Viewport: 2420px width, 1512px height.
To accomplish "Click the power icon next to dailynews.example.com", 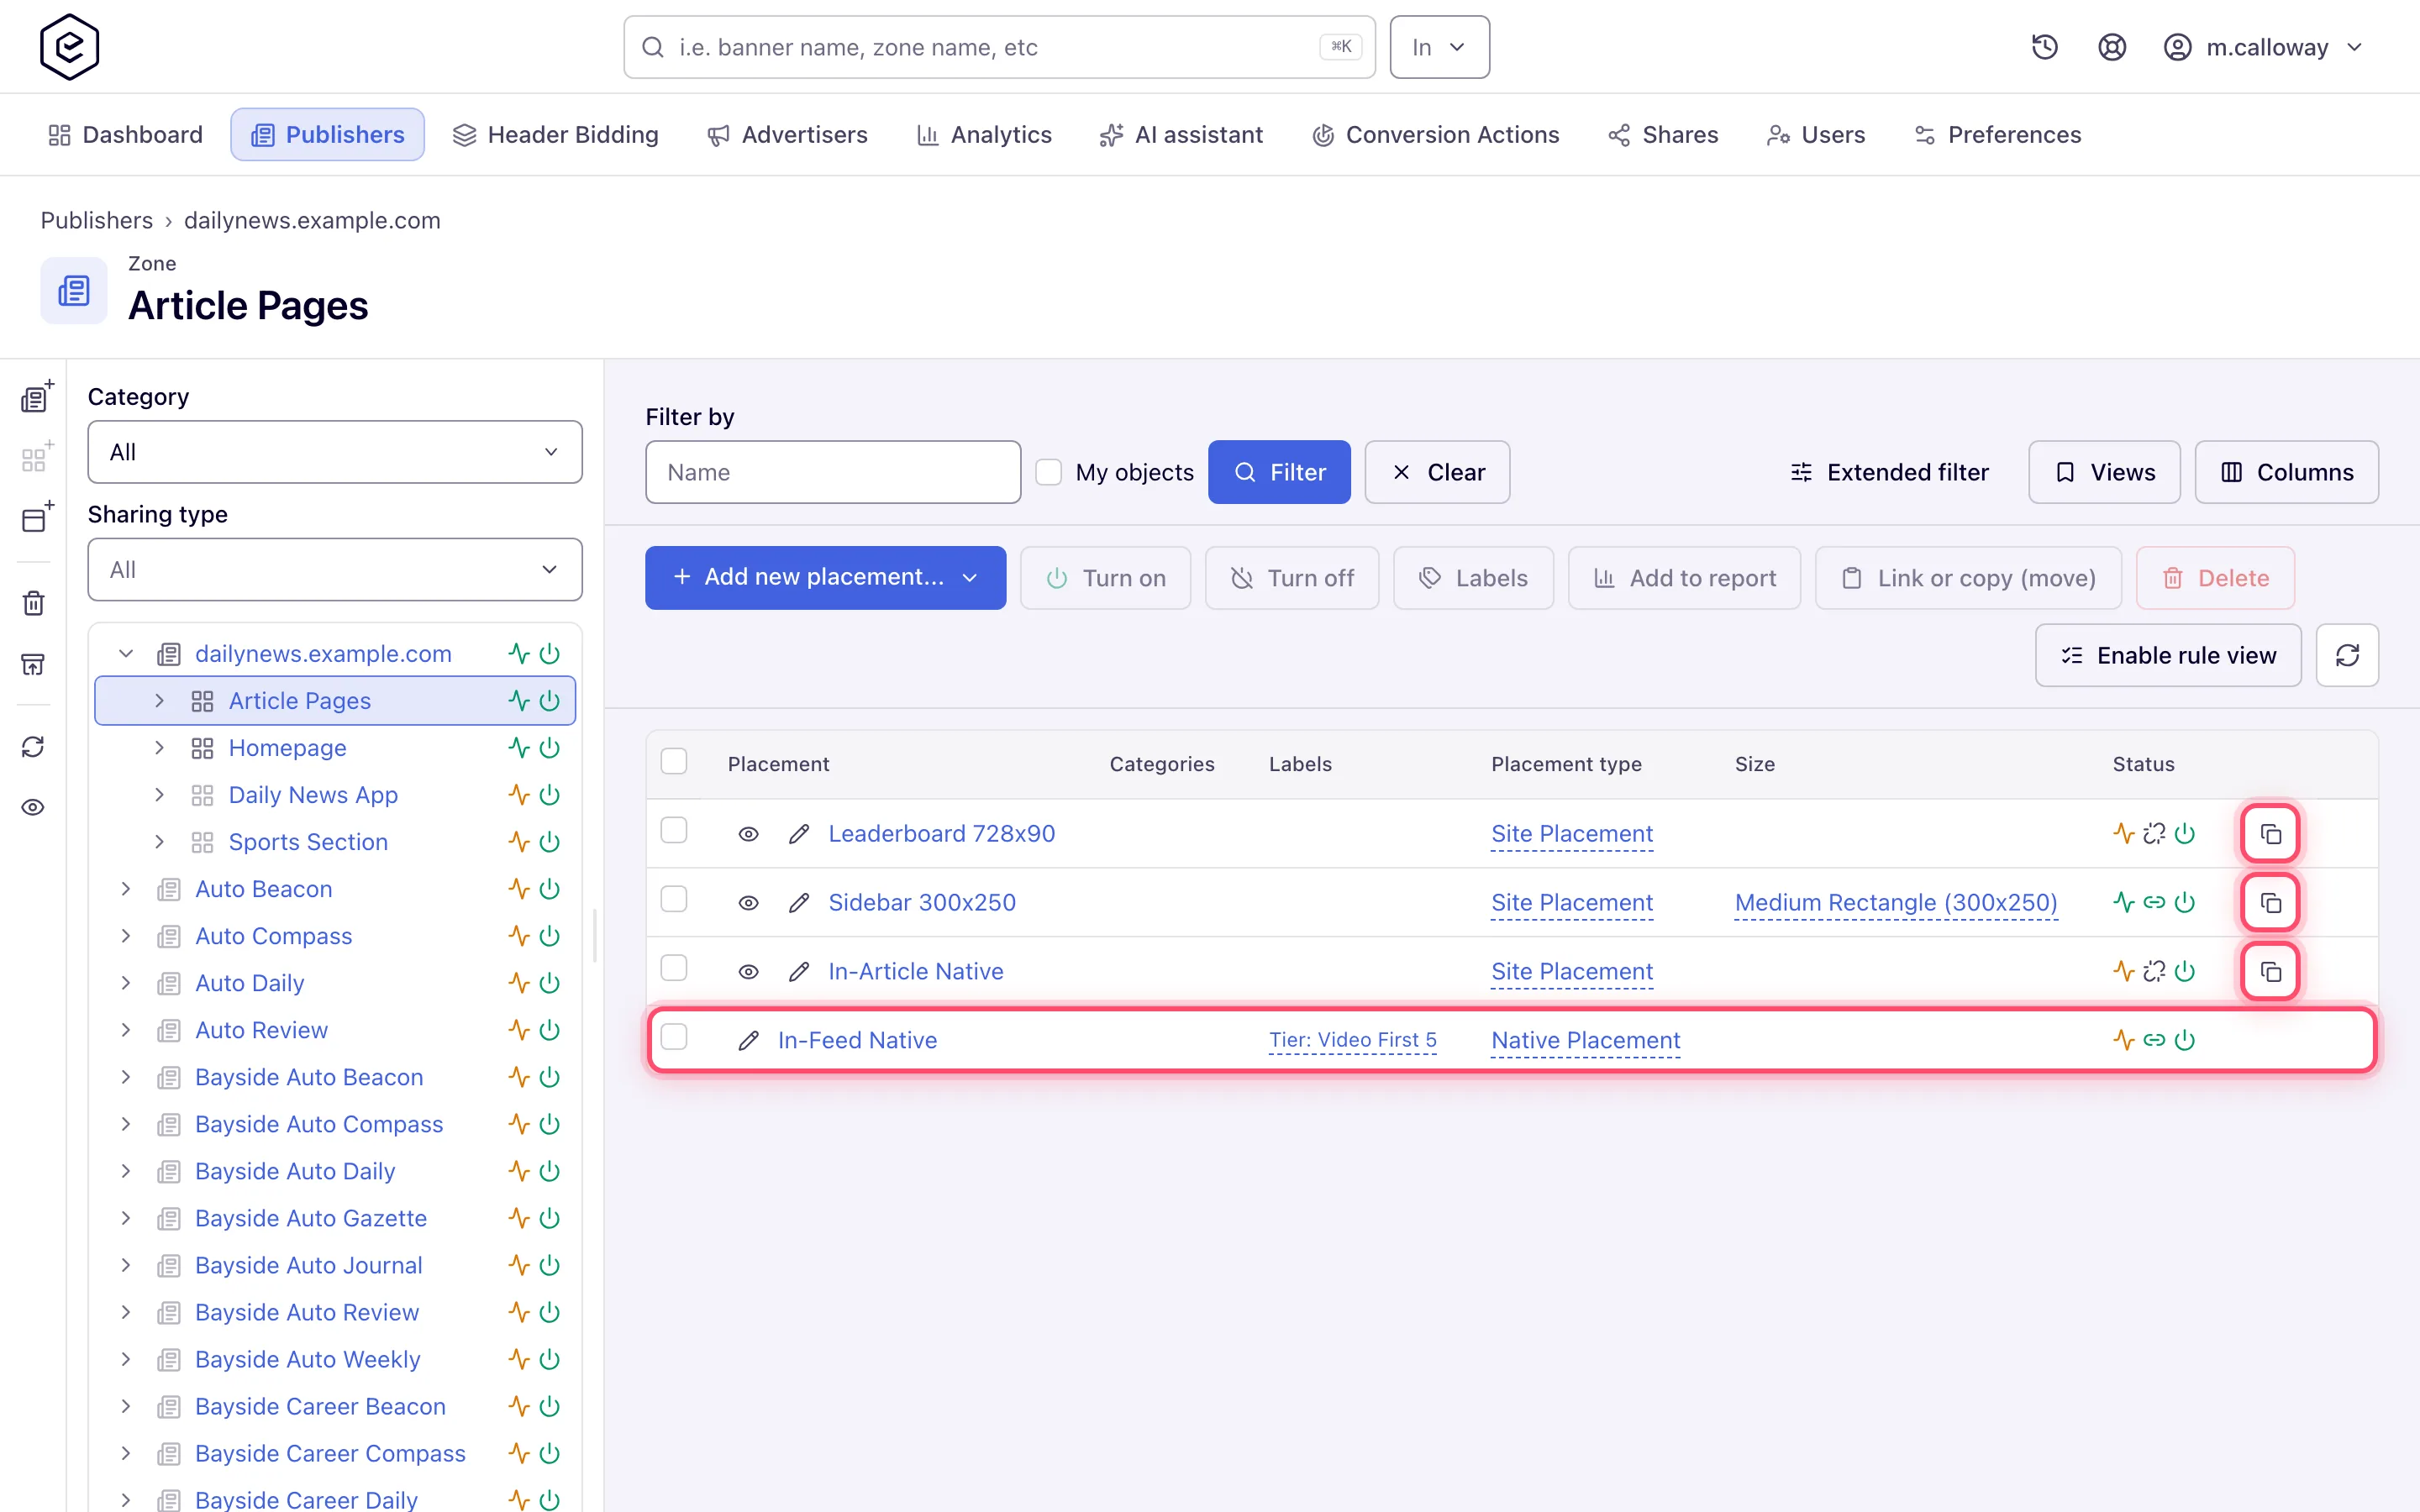I will pyautogui.click(x=549, y=654).
